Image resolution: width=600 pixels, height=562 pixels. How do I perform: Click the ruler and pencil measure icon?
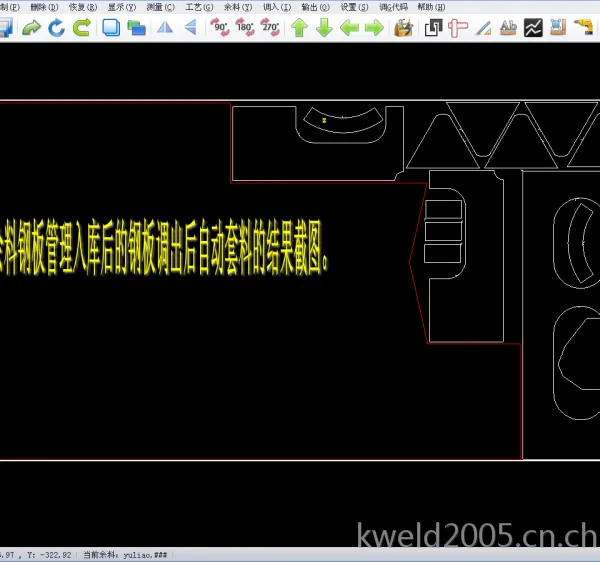pos(483,28)
